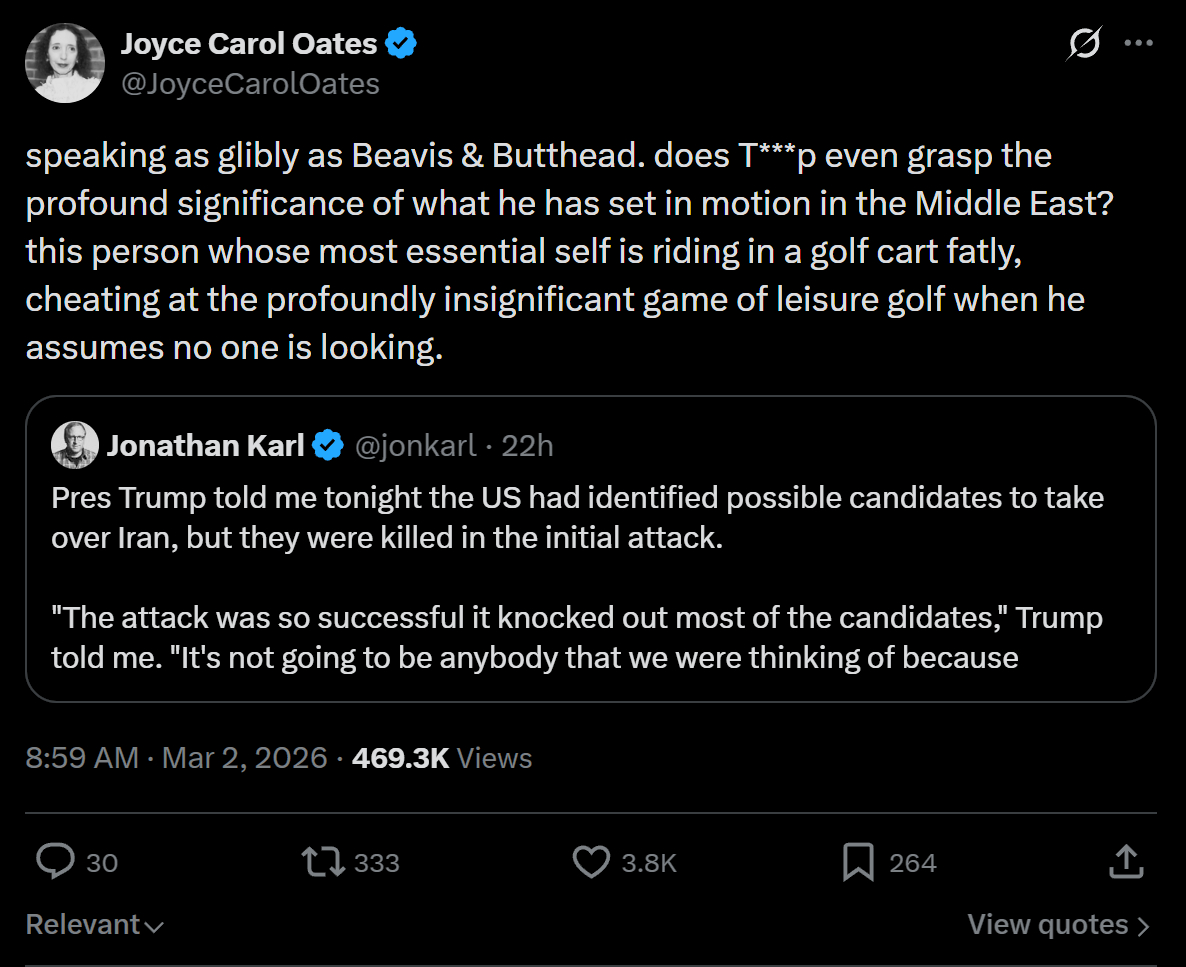Open Joyce Carol Oates profile picture
This screenshot has width=1186, height=967.
(x=65, y=63)
